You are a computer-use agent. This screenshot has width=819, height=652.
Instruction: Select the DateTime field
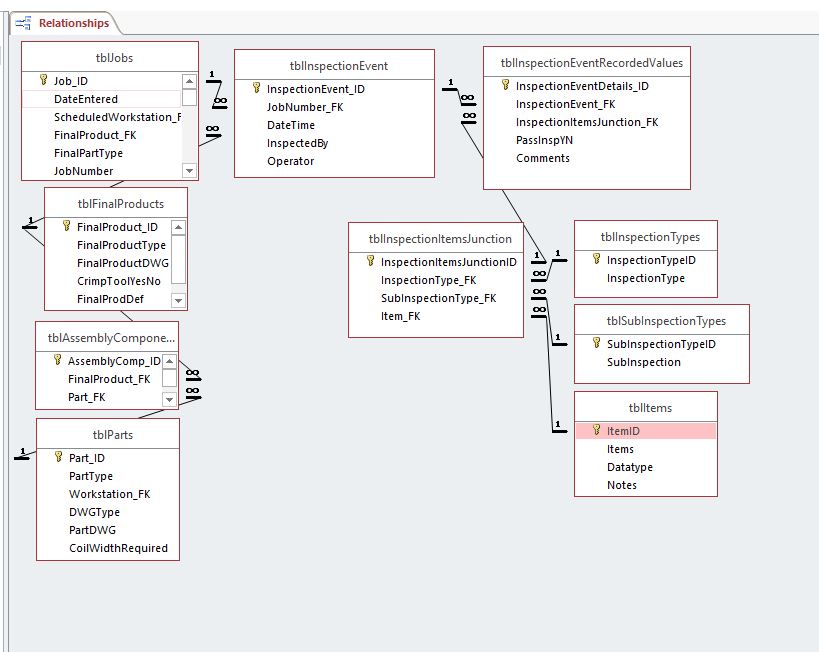(x=291, y=125)
